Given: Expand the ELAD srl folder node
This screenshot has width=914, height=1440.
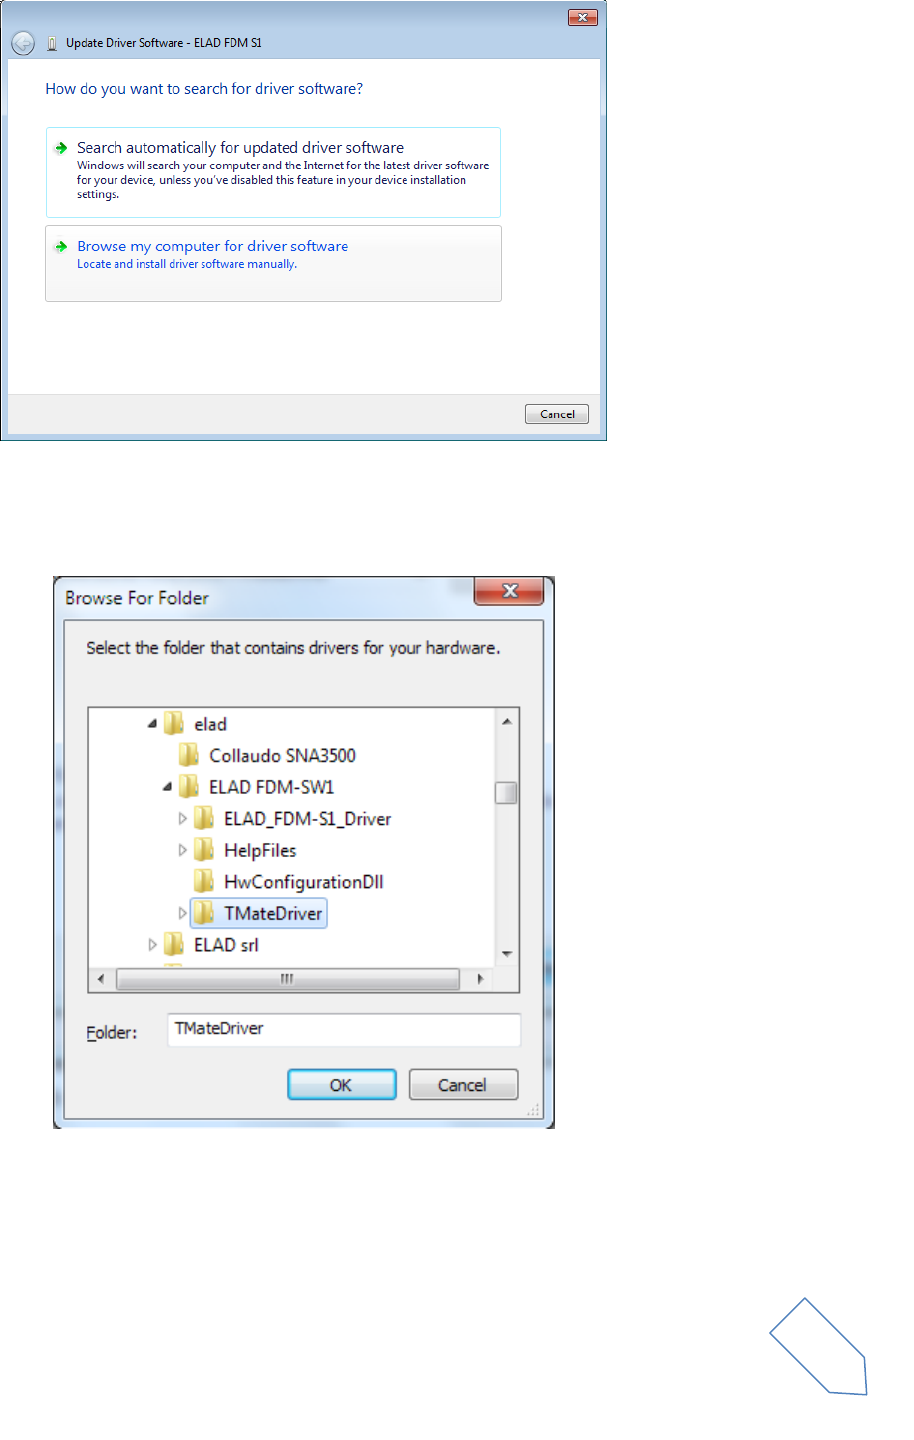Looking at the screenshot, I should pos(152,944).
